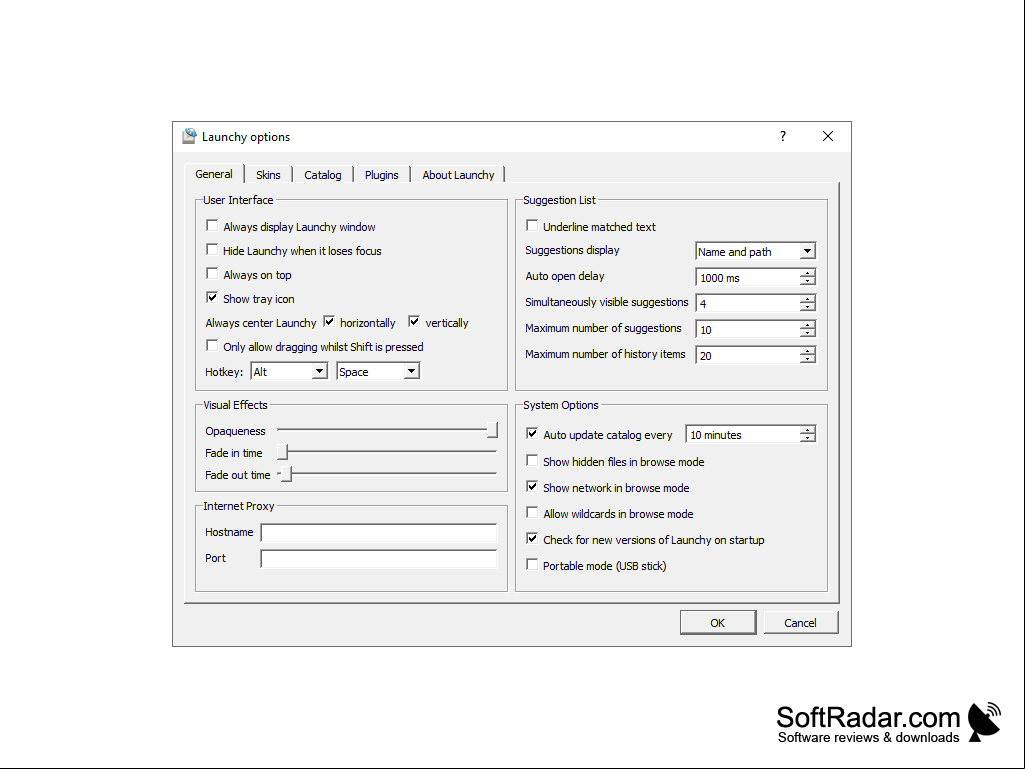This screenshot has height=769, width=1025.
Task: Close the Launchy options dialog
Action: point(828,136)
